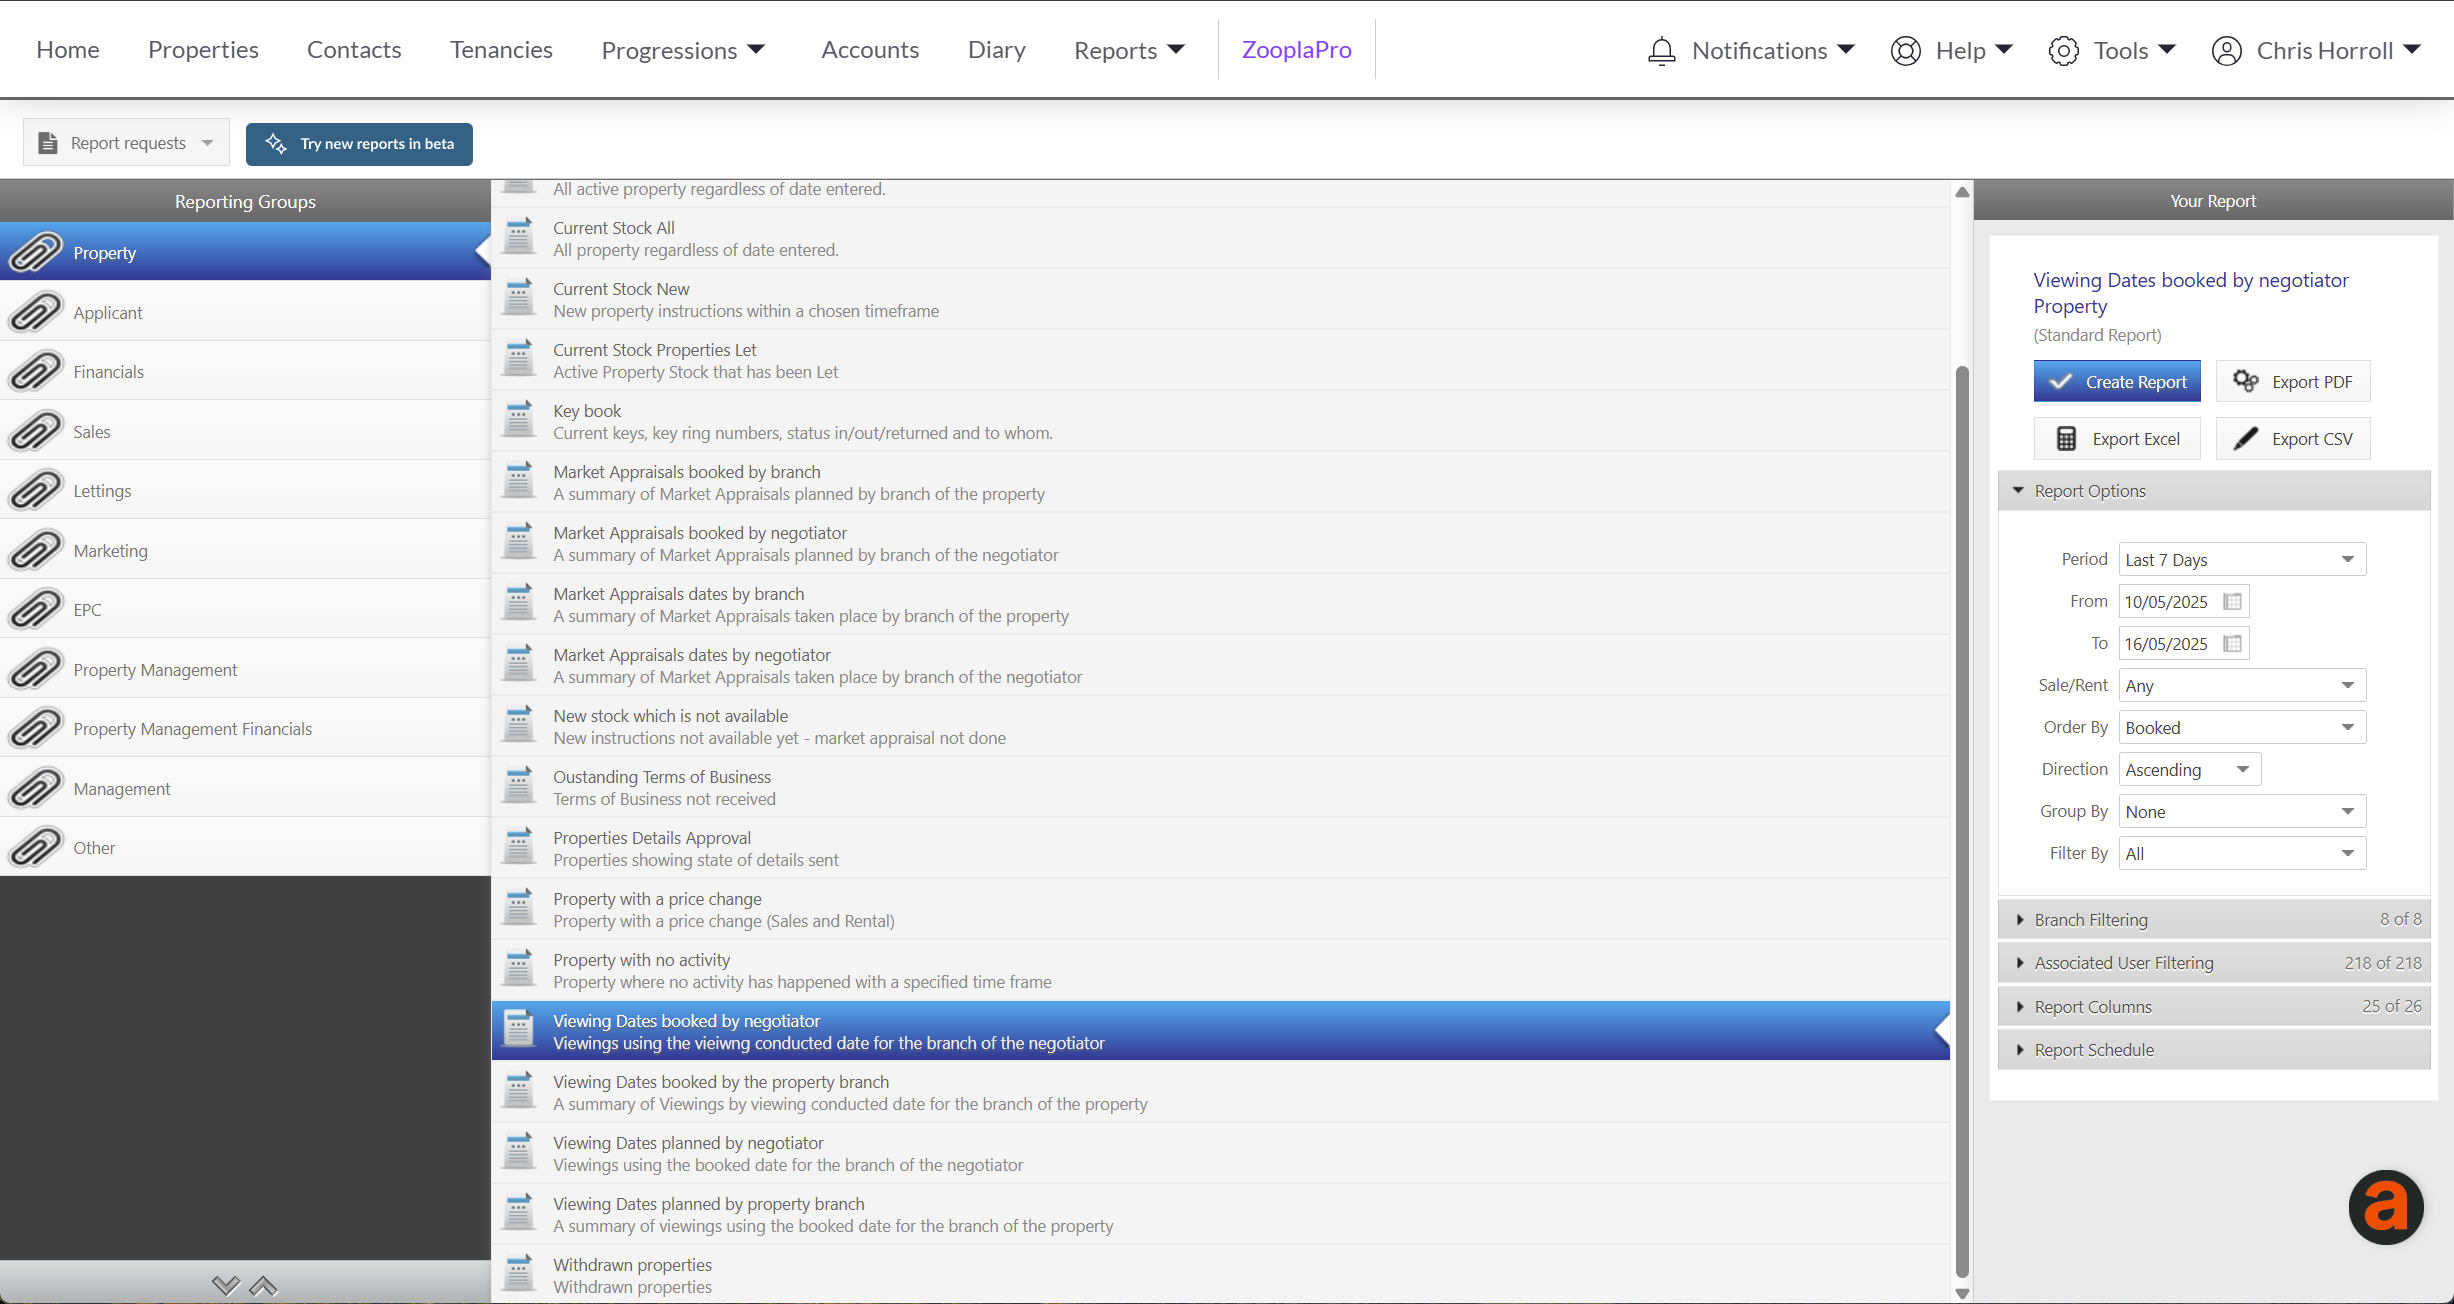Click the Help lifebuoy icon
This screenshot has height=1304, width=2454.
[x=1905, y=50]
